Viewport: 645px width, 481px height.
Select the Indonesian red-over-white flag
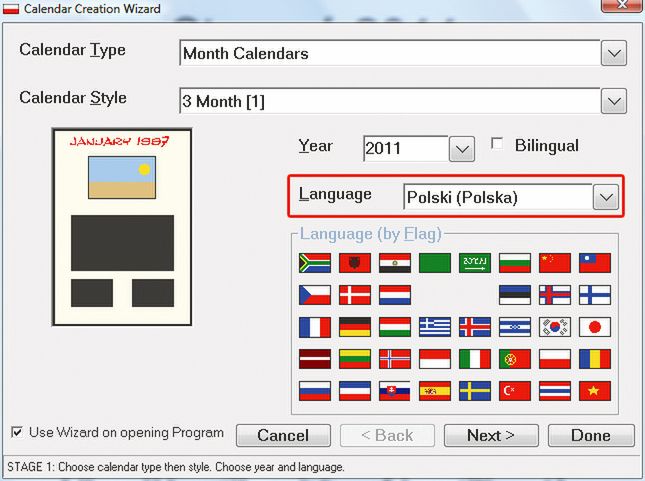pyautogui.click(x=435, y=359)
